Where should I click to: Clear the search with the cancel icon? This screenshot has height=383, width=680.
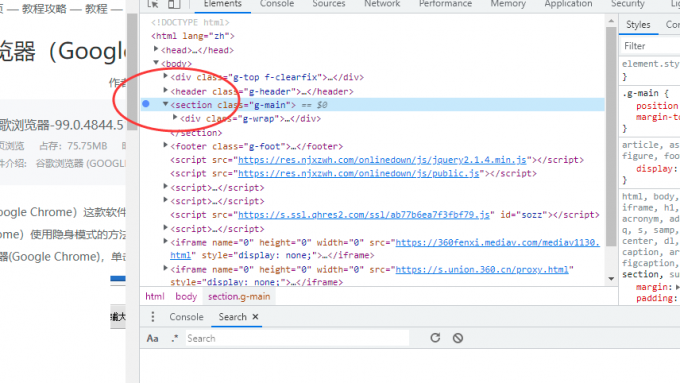pyautogui.click(x=458, y=338)
